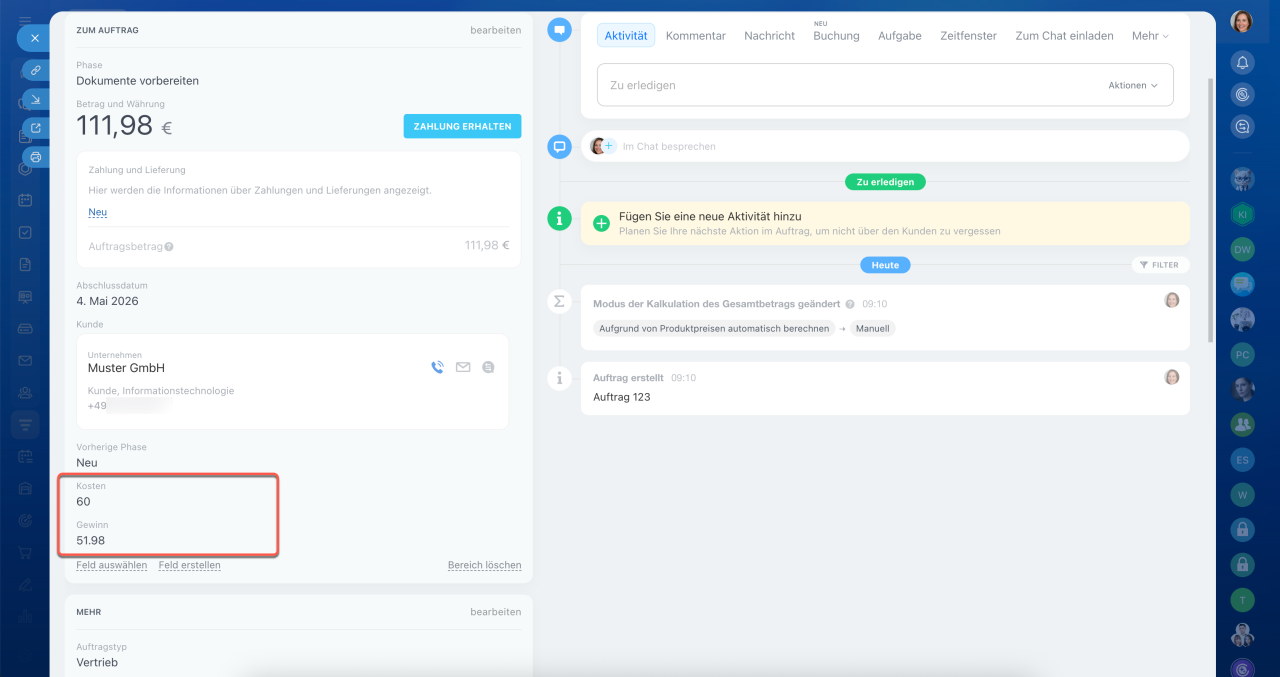
Task: Click the chat icon for Muster GmbH
Action: click(x=488, y=367)
